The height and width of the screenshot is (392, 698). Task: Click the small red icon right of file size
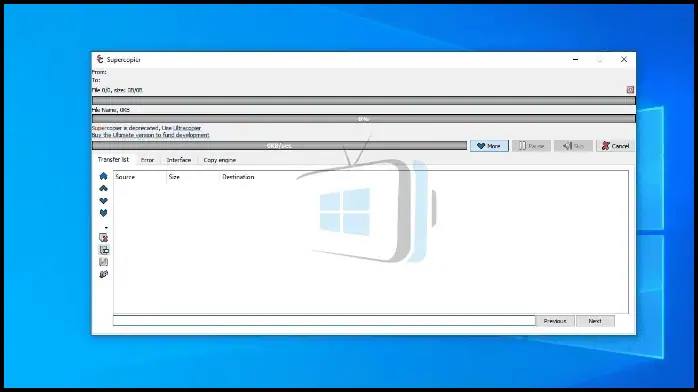[x=630, y=90]
